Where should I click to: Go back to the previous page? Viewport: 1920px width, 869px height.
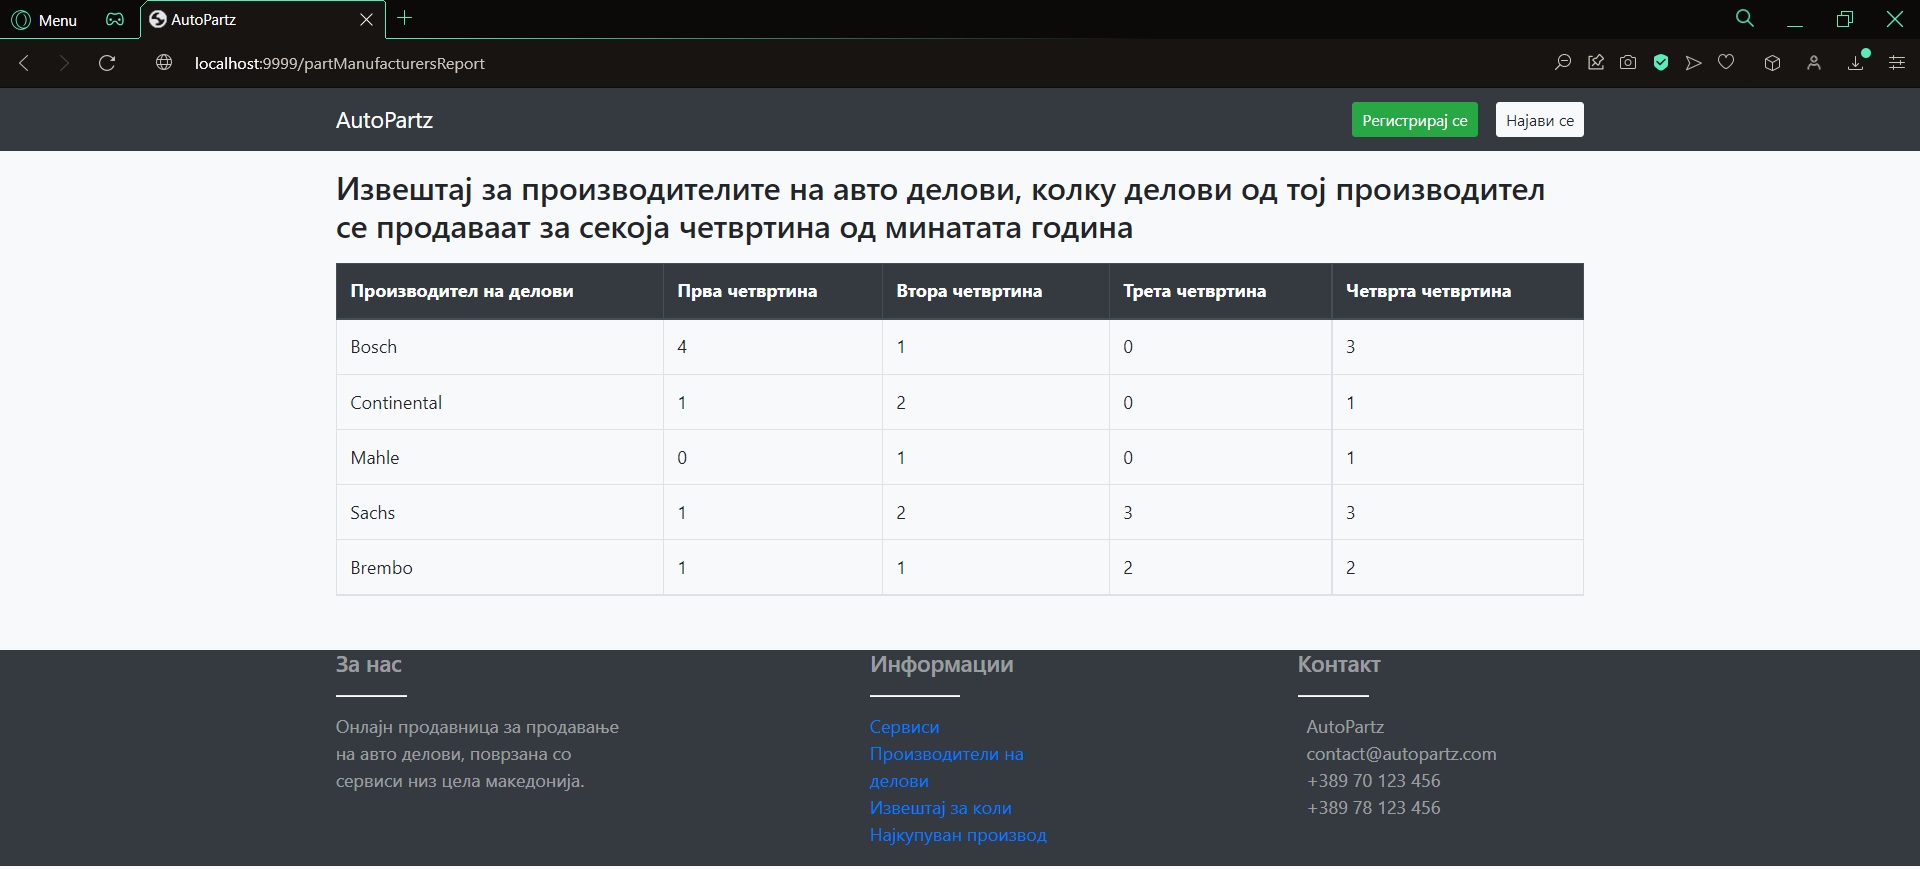coord(25,63)
